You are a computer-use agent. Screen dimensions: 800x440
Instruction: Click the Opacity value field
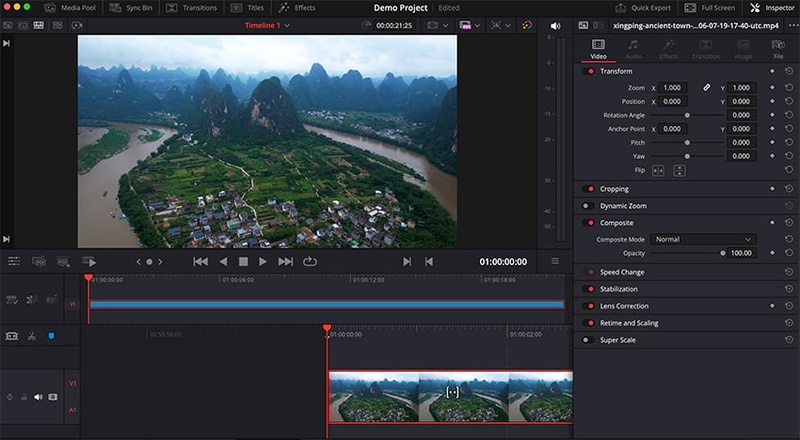[x=741, y=253]
